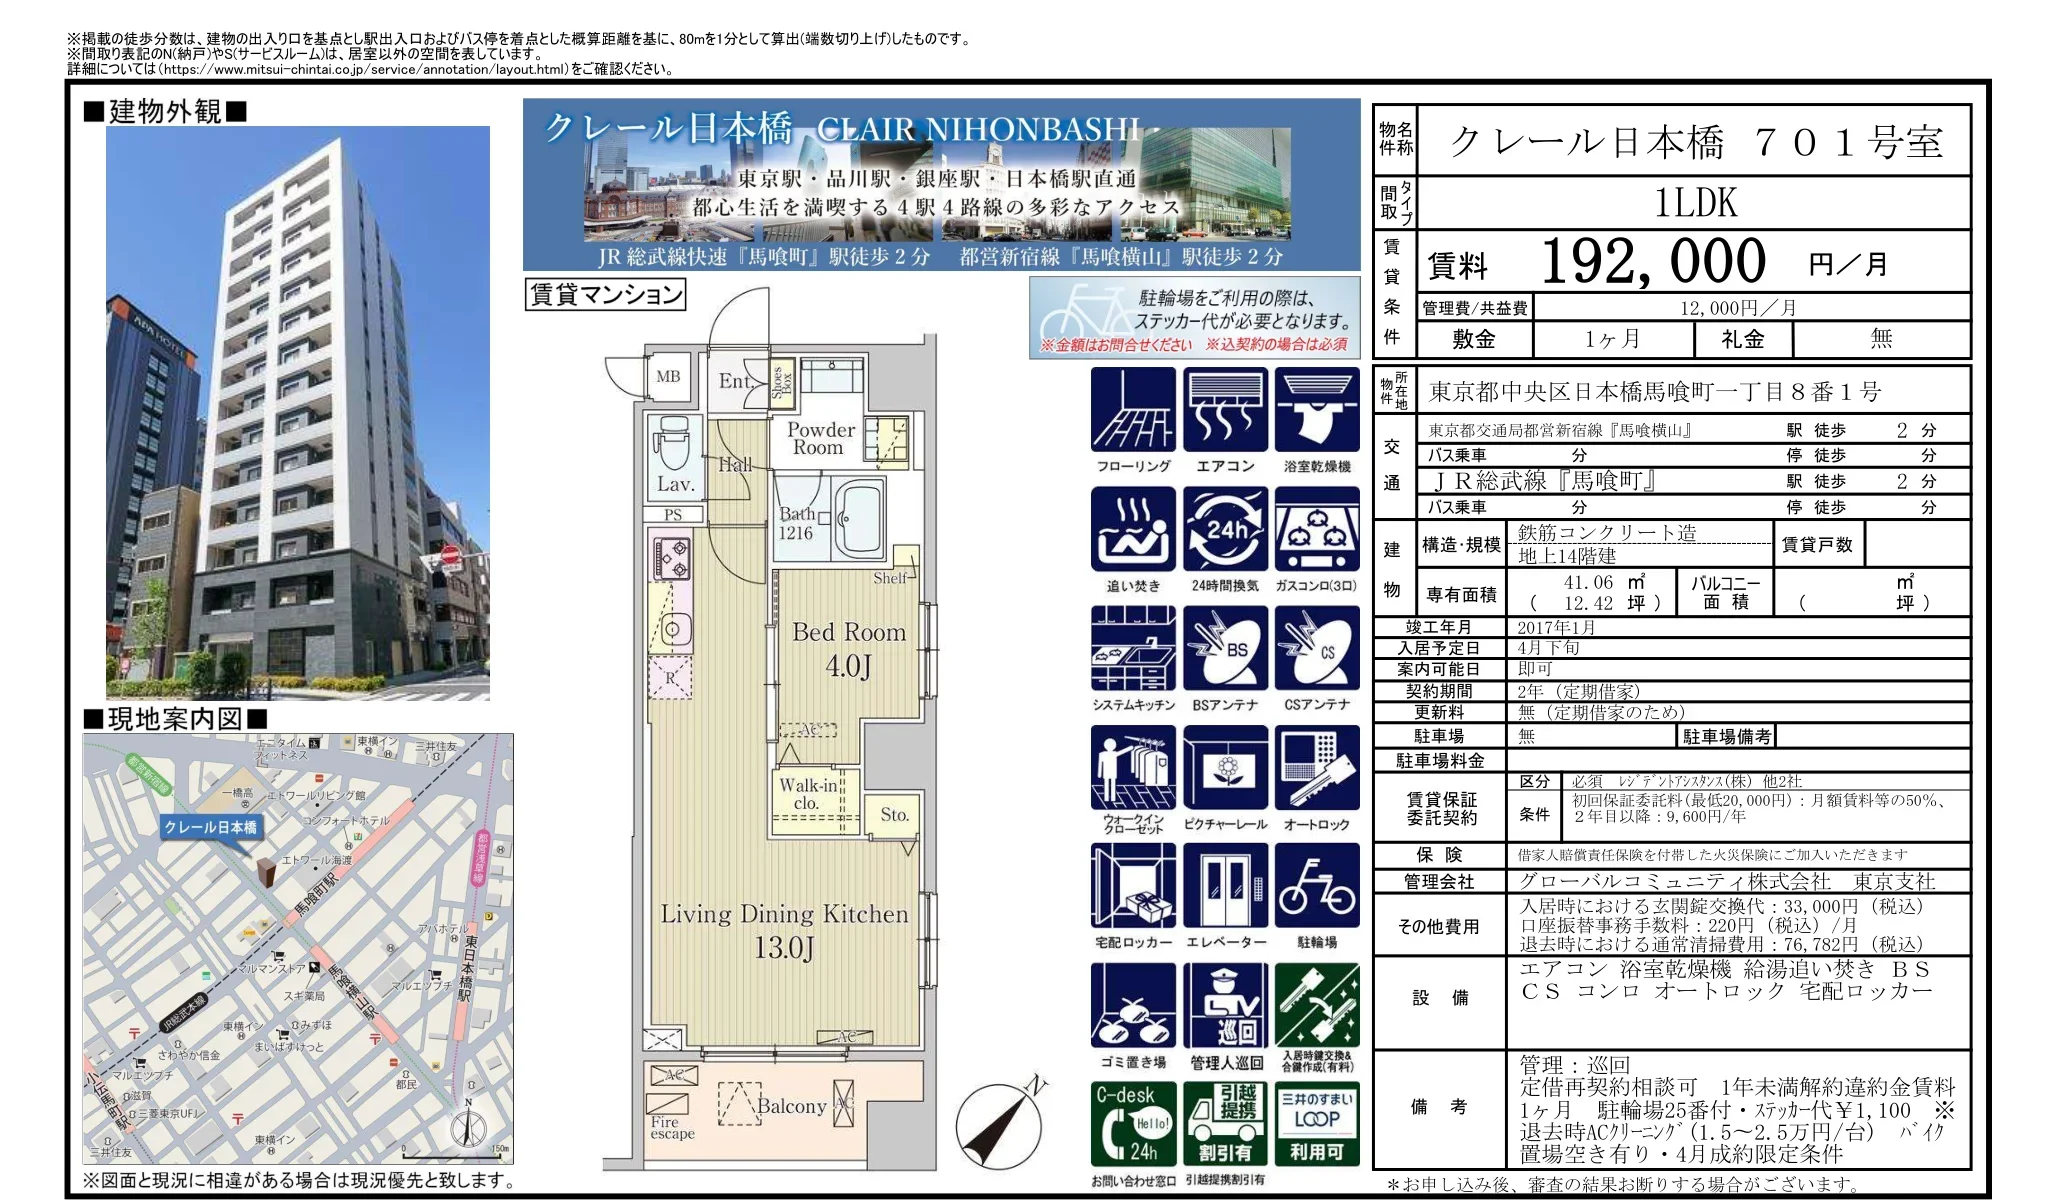Viewport: 2056px width, 1203px height.
Task: Click the auto-lock key icon
Action: point(1317,768)
